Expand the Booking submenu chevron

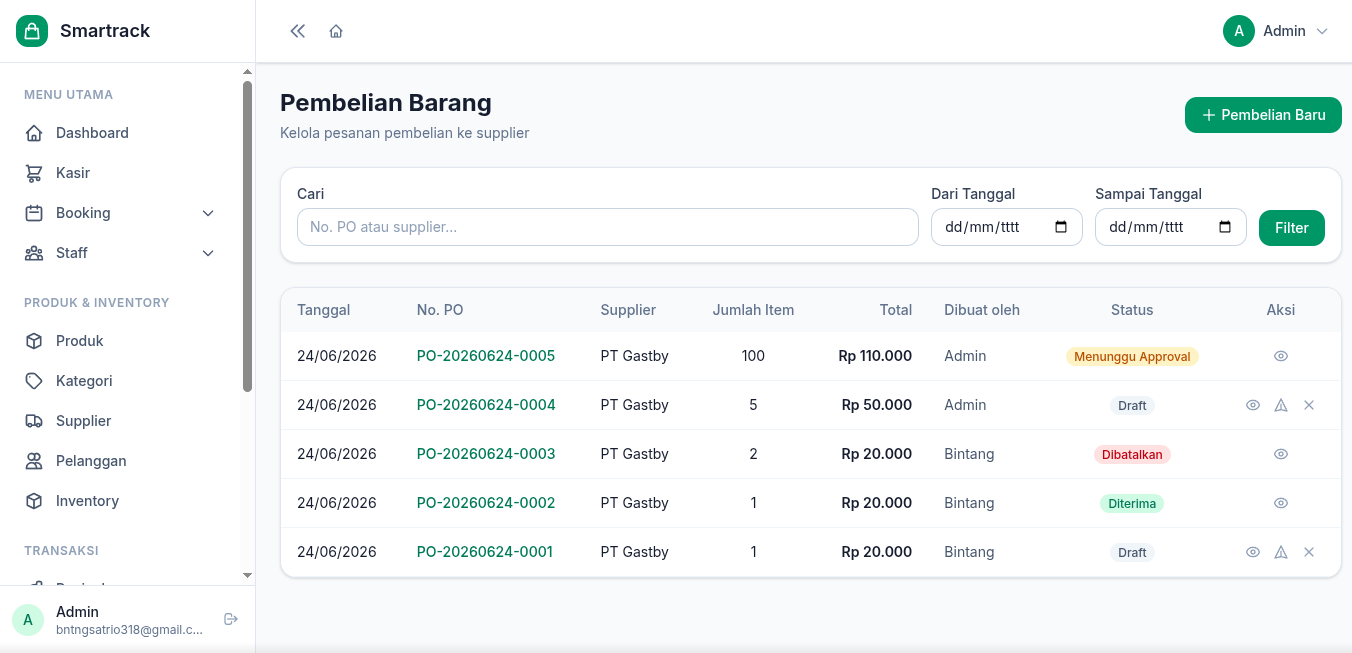208,213
